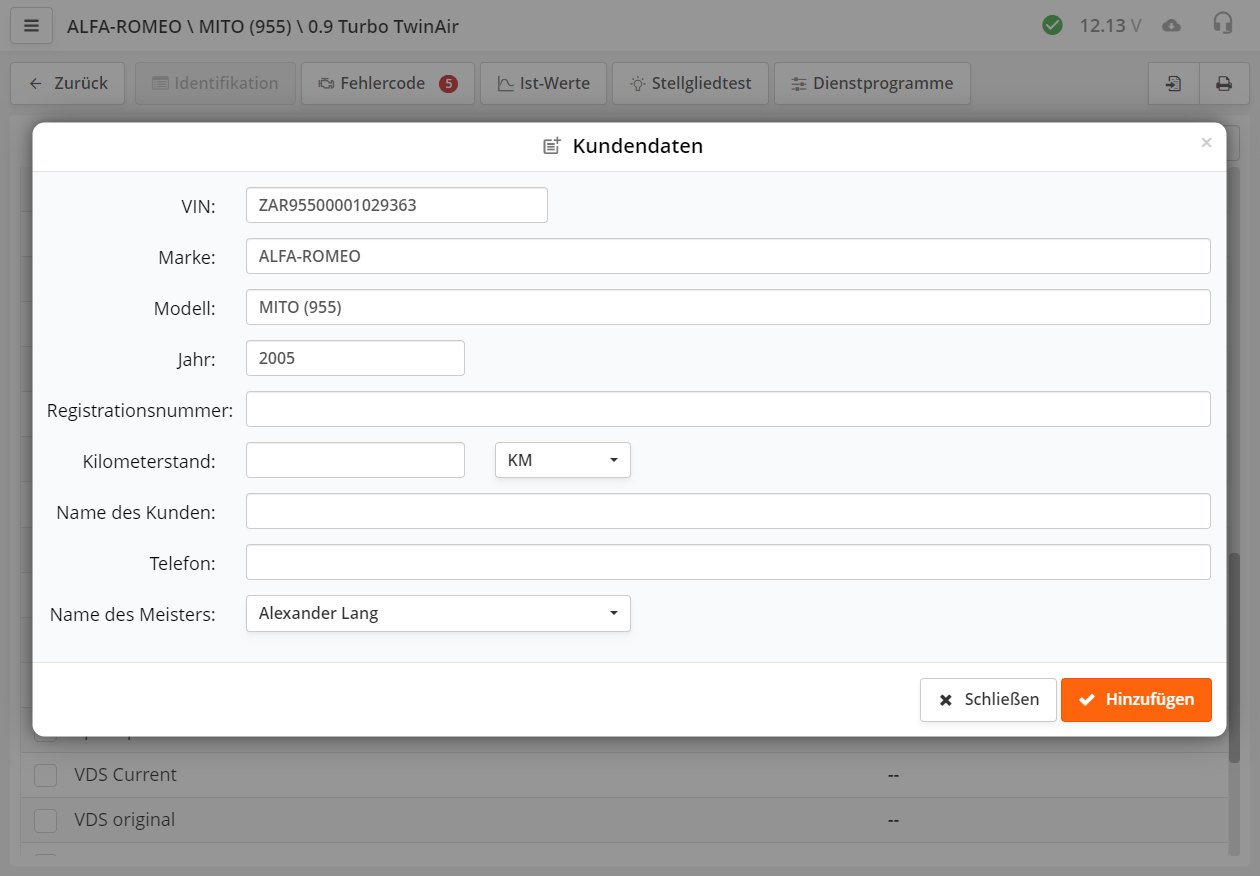Tick the VDS original checkbox
Viewport: 1260px width, 876px height.
[46, 820]
